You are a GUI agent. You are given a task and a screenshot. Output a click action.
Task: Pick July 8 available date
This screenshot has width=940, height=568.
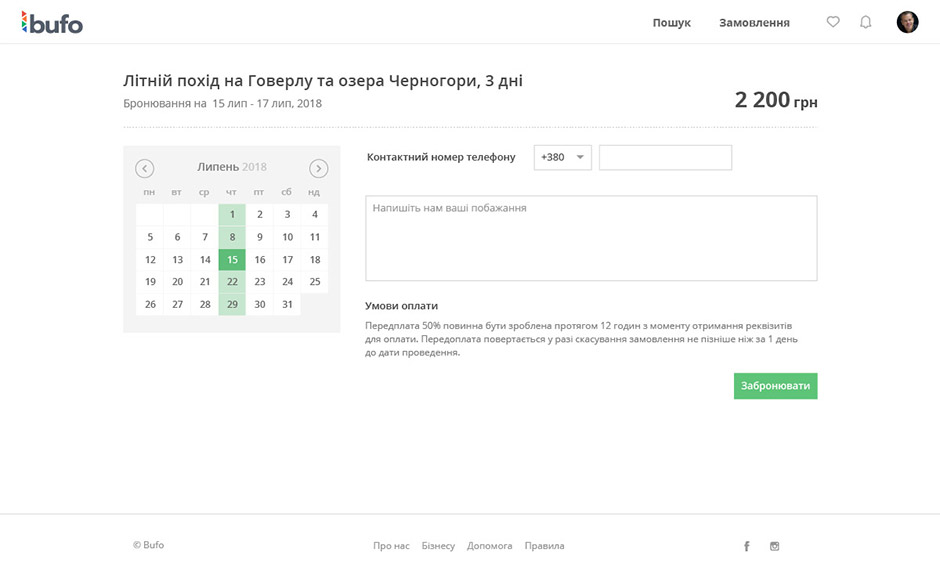232,237
